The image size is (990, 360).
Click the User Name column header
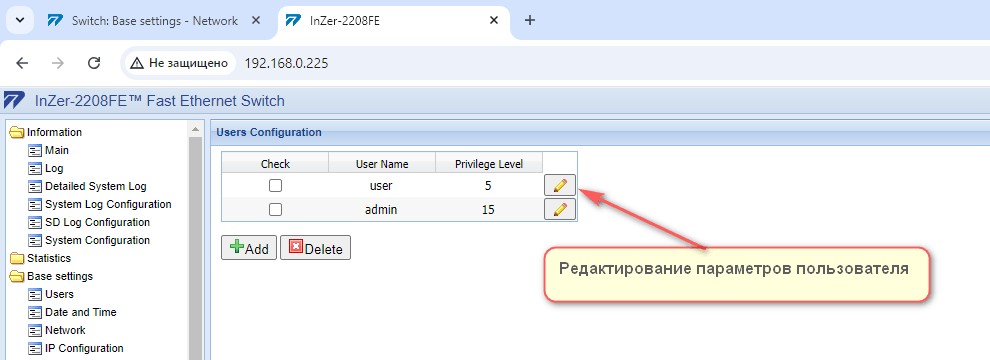[382, 164]
